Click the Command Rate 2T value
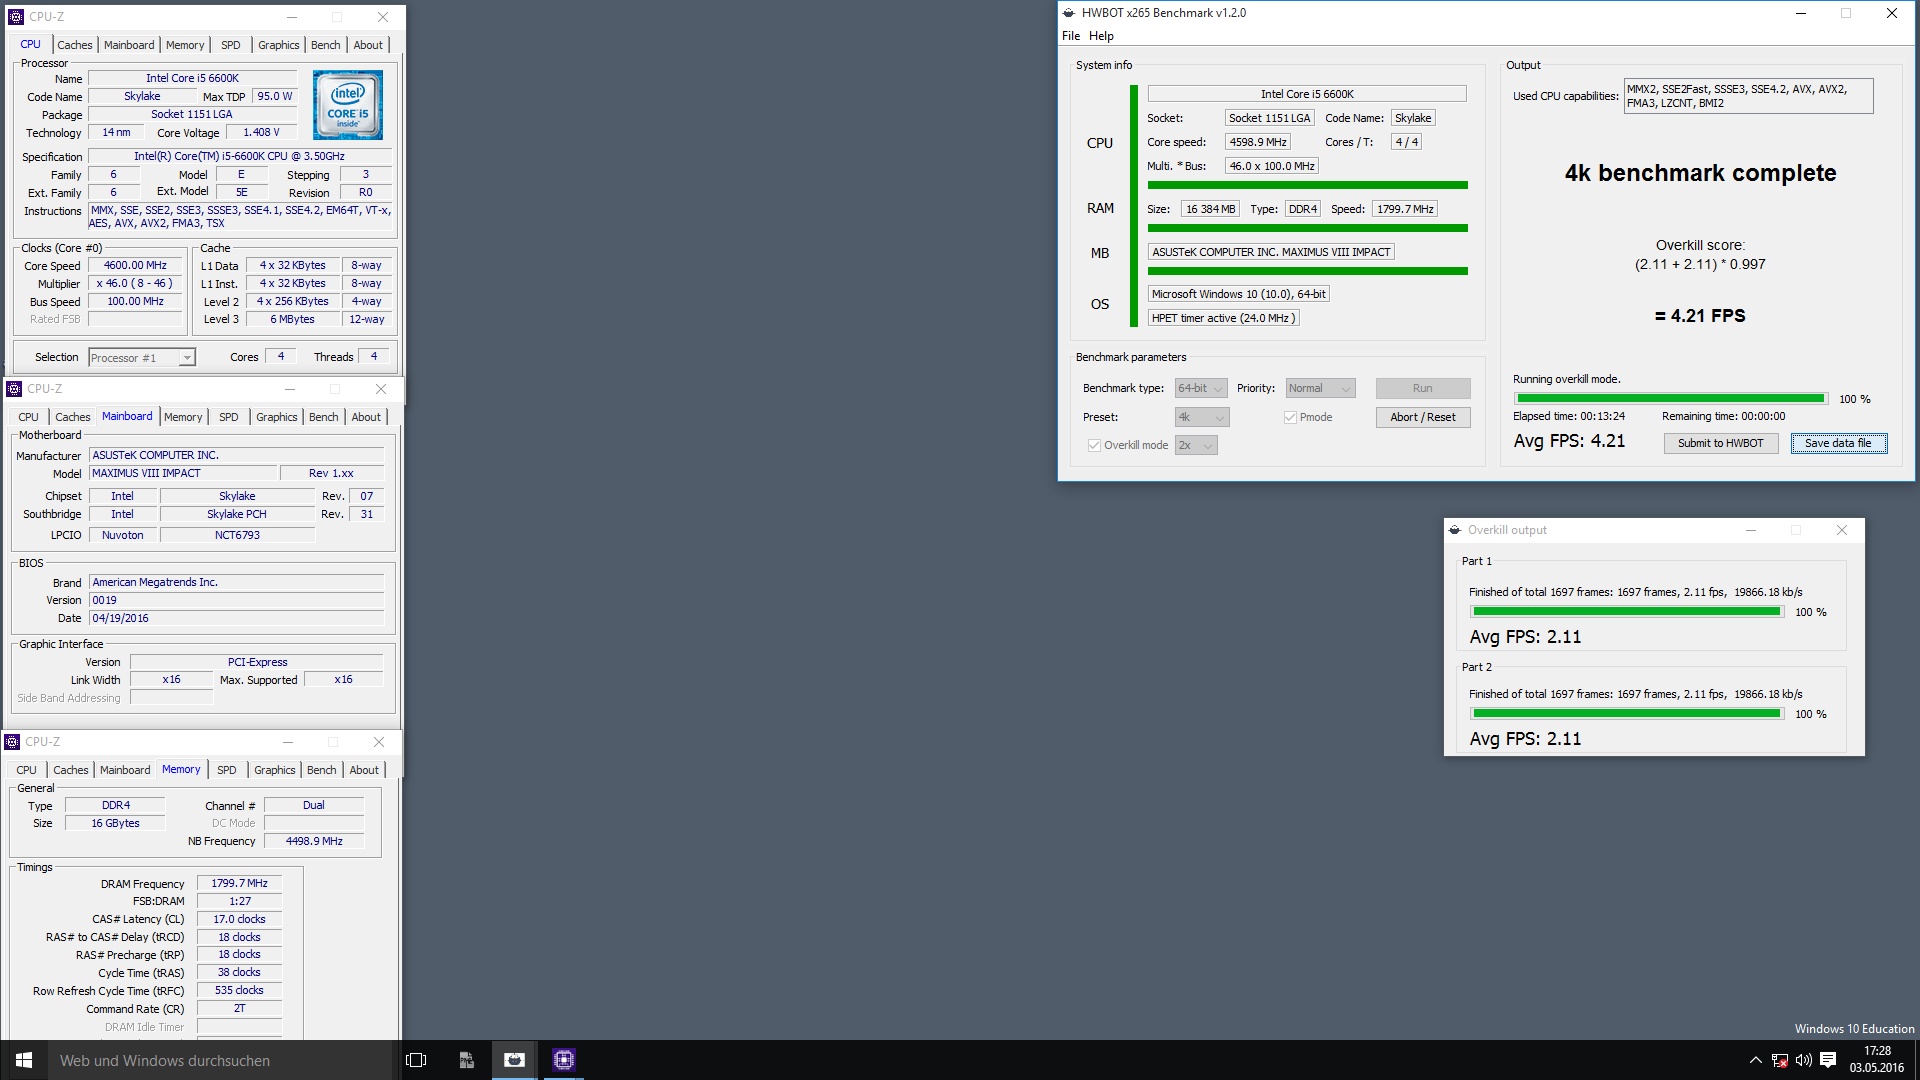The width and height of the screenshot is (1920, 1080). point(240,1009)
